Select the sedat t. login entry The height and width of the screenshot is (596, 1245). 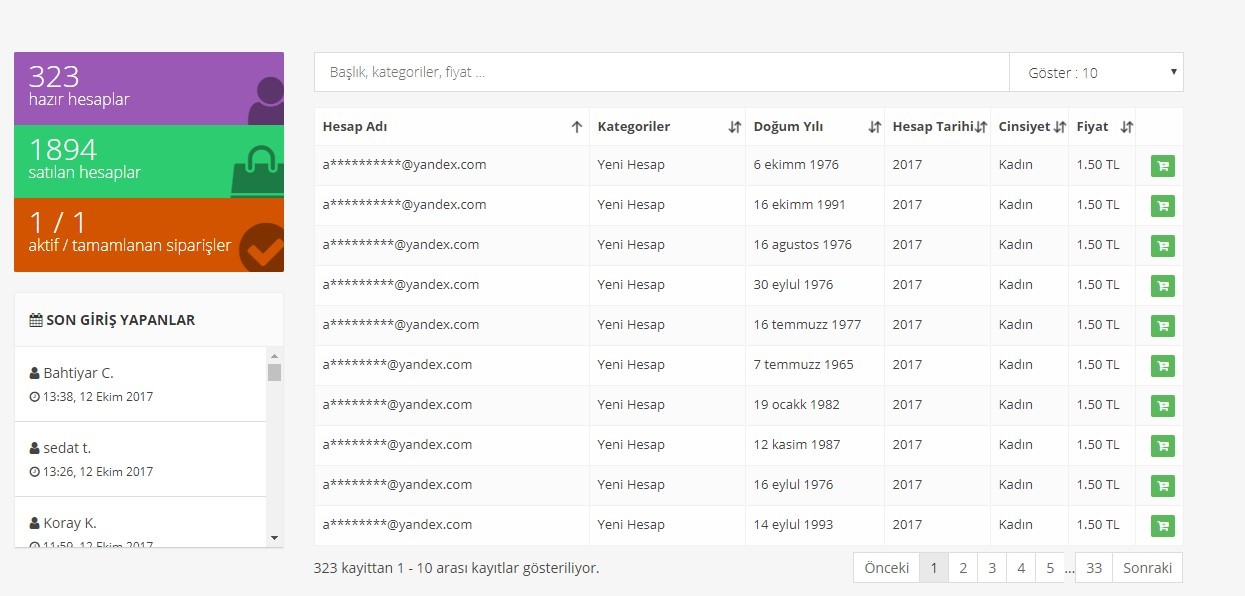[140, 459]
